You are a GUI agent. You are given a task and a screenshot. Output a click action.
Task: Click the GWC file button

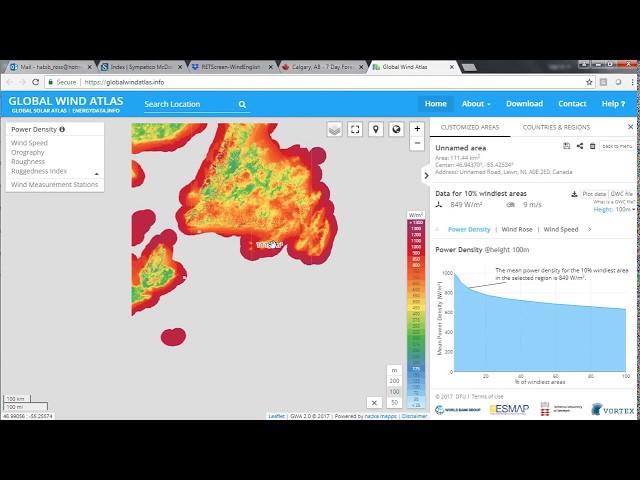coord(621,194)
